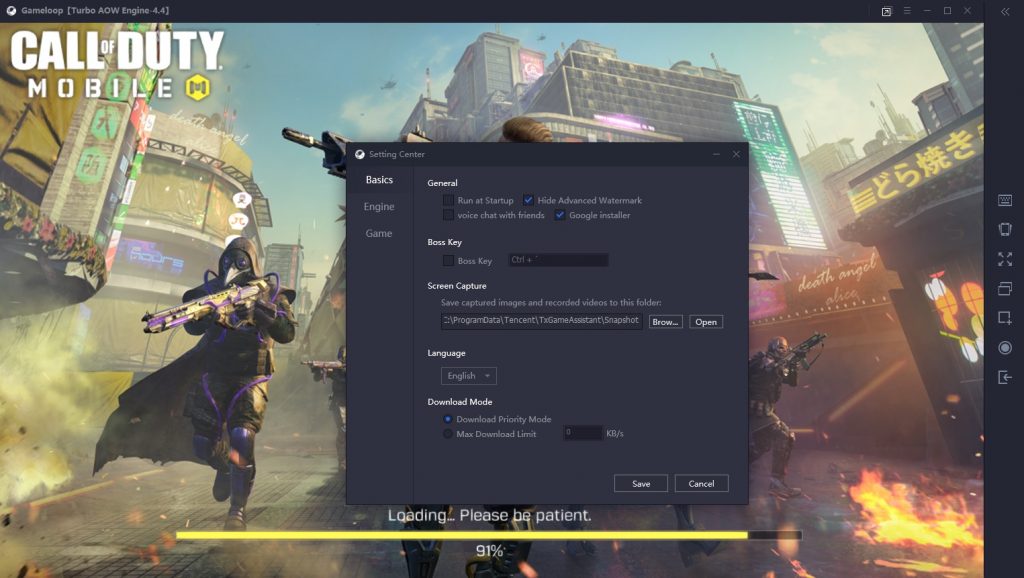Uncheck Hide Advanced Watermark

(528, 200)
